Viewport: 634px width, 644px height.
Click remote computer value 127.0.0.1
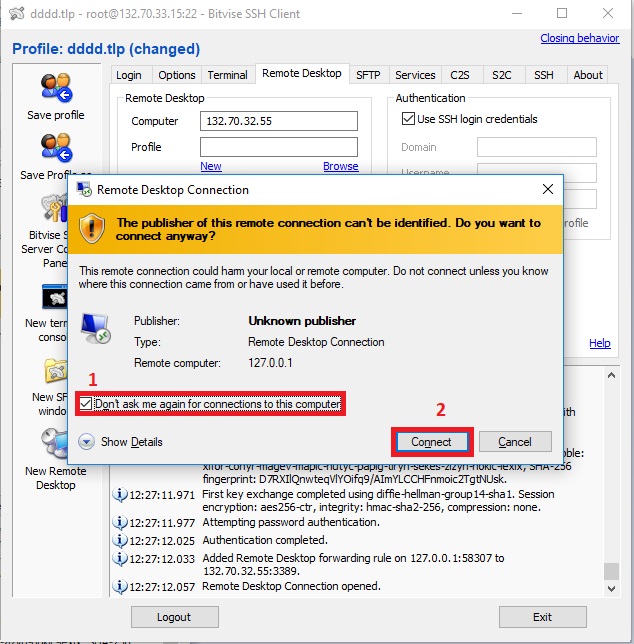click(x=270, y=363)
